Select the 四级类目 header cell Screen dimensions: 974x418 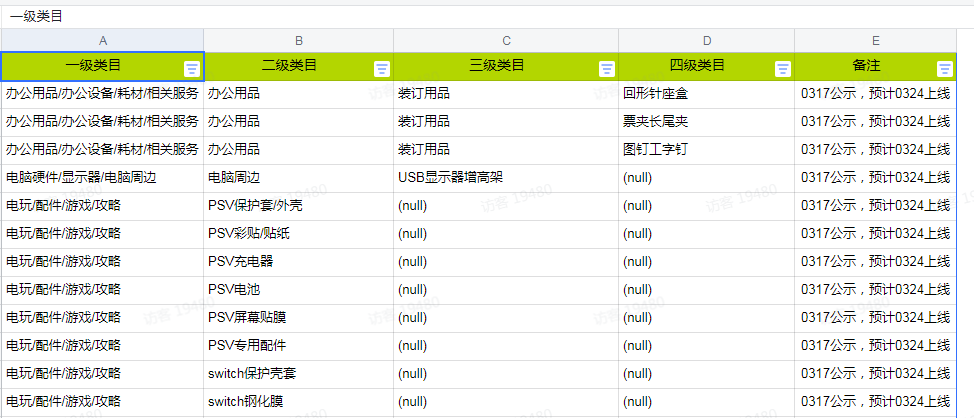tap(707, 66)
